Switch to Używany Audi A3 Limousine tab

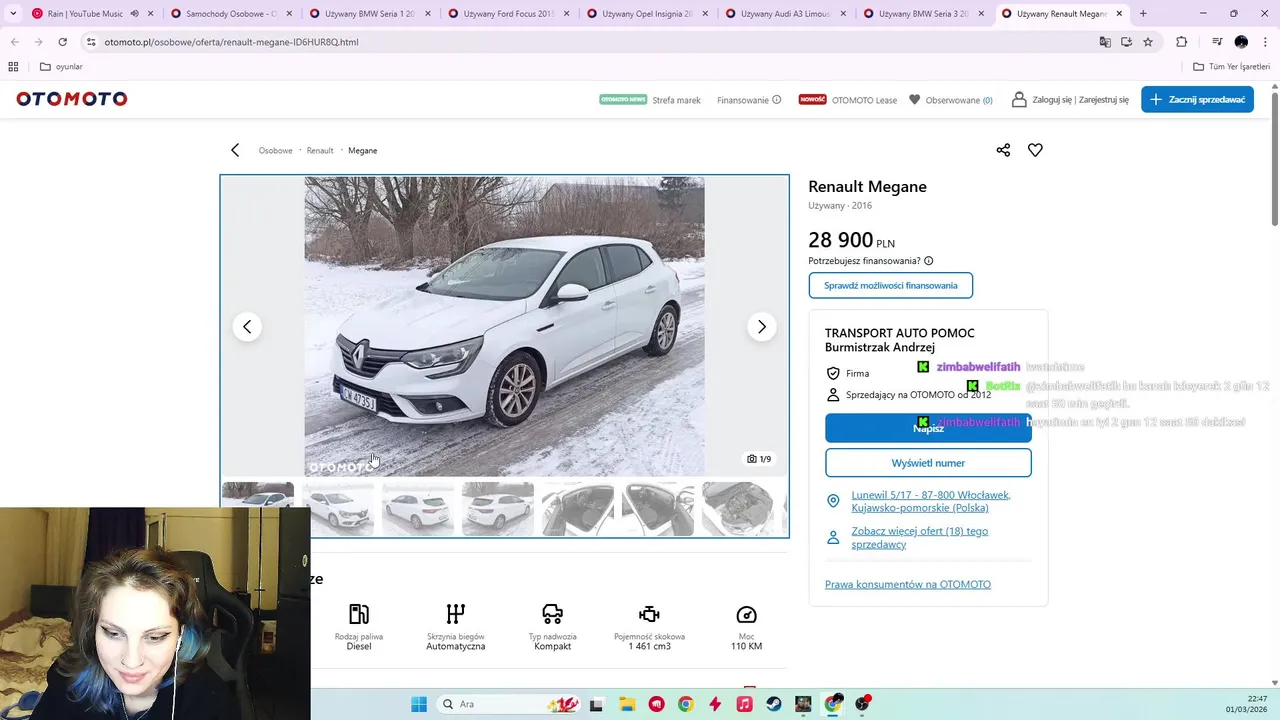[779, 14]
